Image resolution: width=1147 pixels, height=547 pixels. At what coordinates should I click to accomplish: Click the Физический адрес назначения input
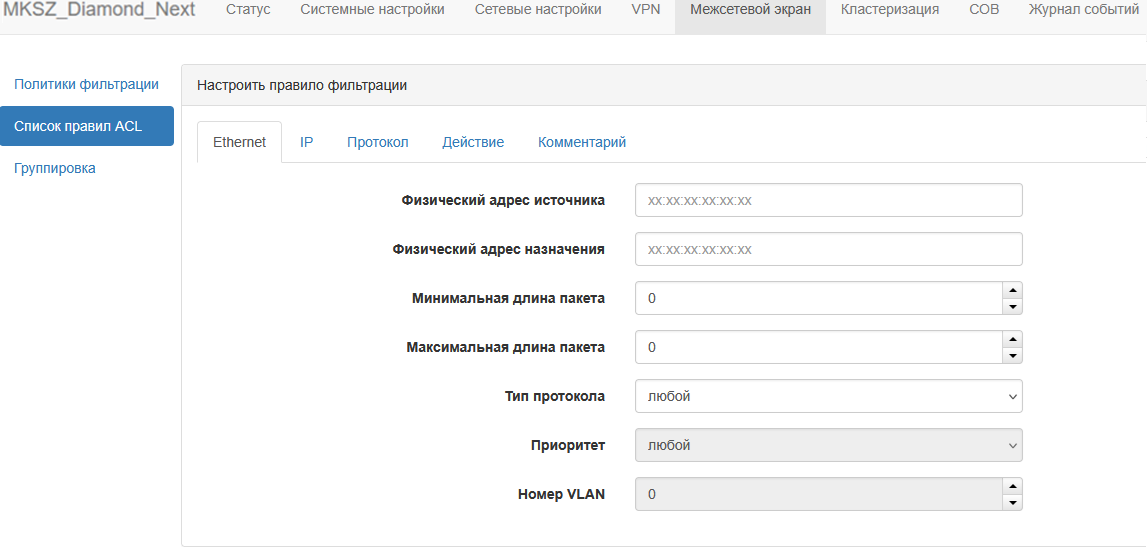[828, 249]
